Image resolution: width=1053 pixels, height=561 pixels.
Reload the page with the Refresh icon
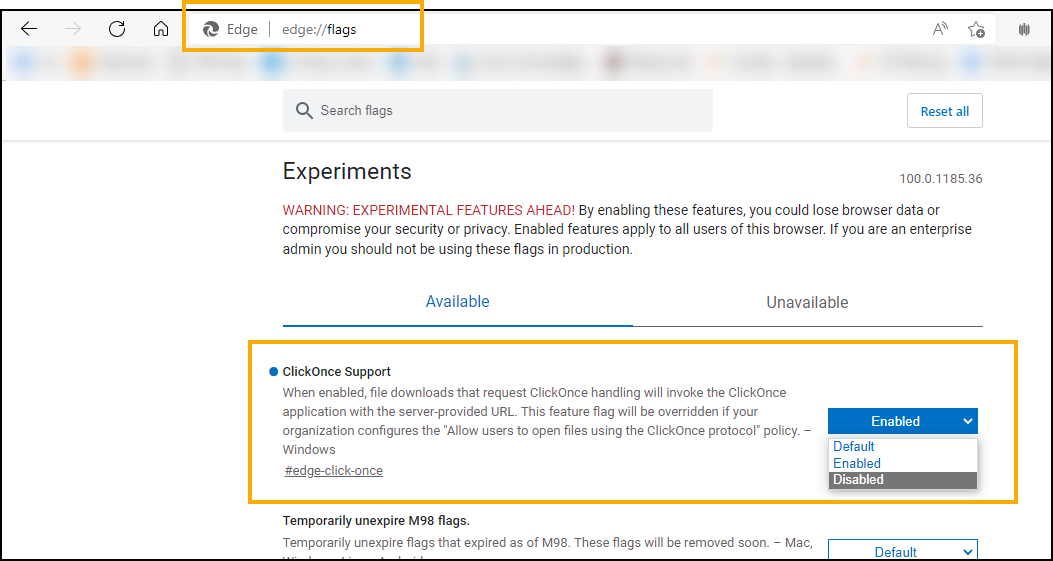click(117, 29)
